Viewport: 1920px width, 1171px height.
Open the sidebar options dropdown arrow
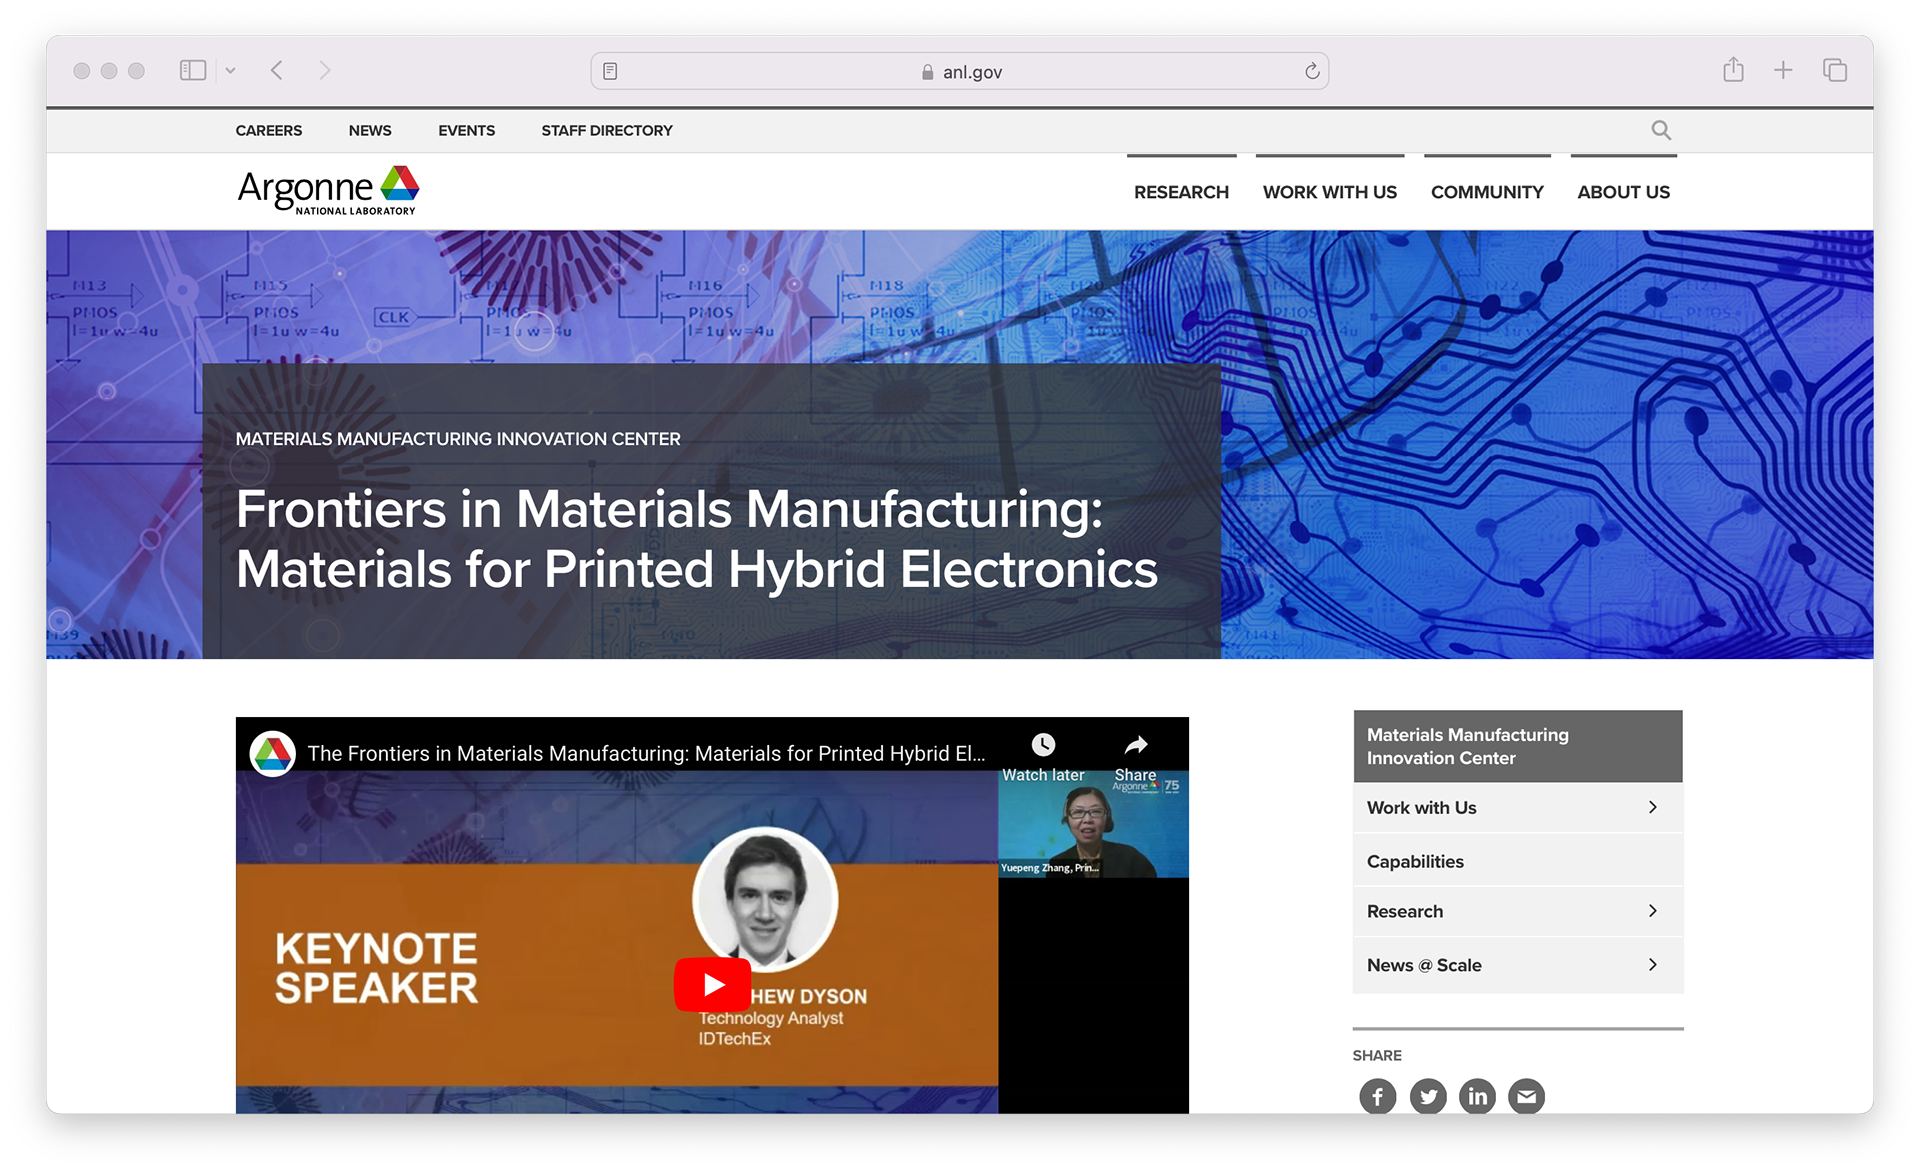tap(230, 70)
